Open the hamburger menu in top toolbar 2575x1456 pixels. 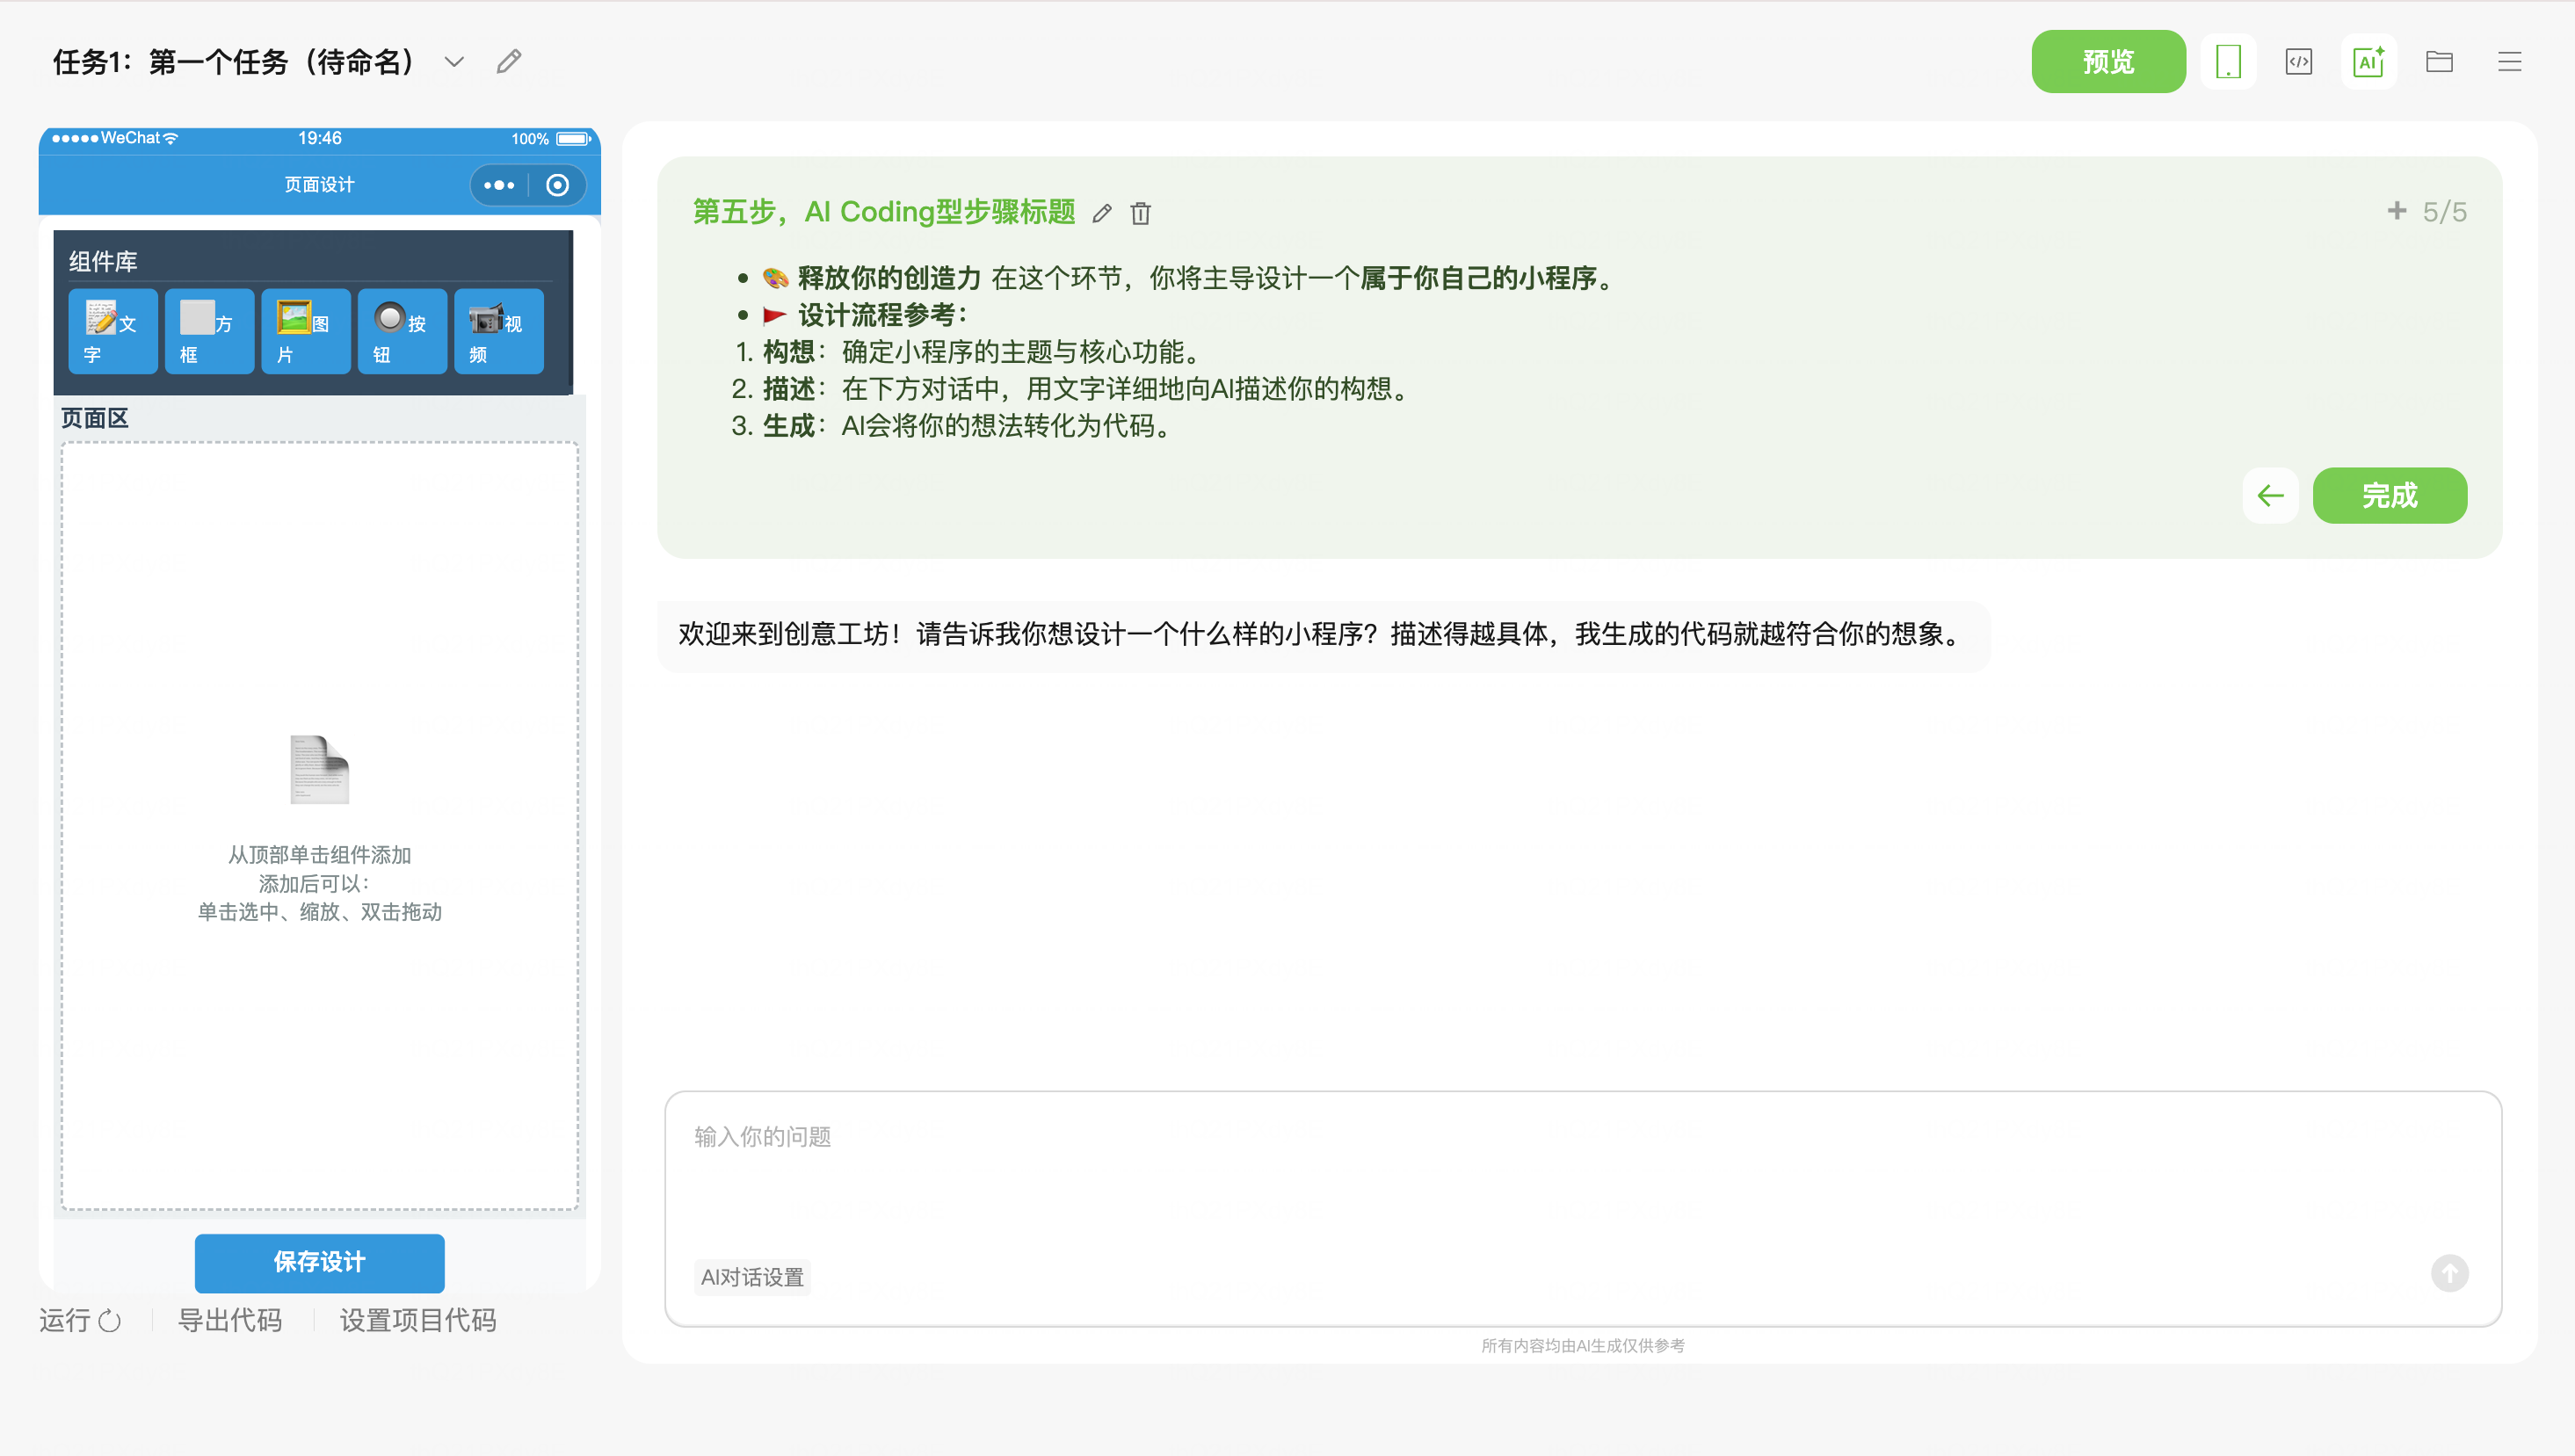click(x=2509, y=62)
